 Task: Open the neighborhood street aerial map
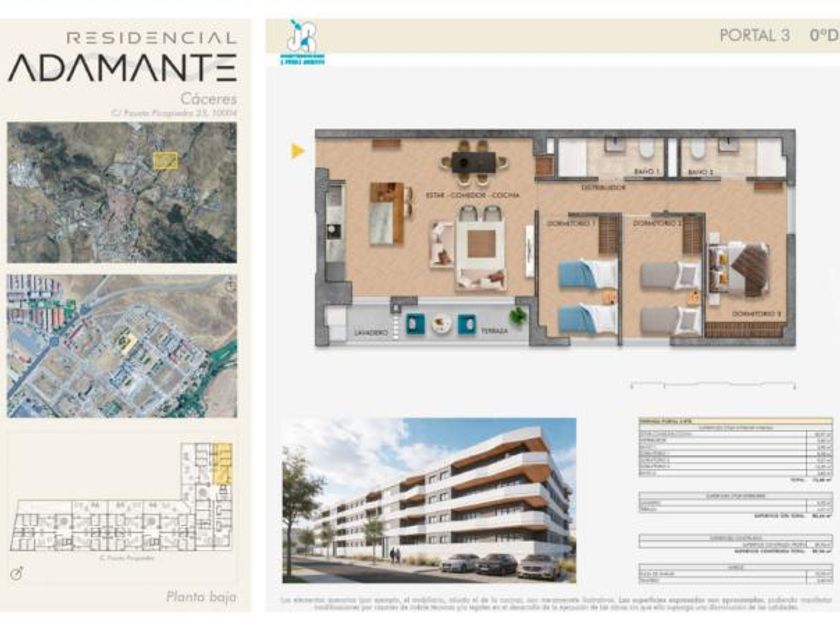point(122,346)
